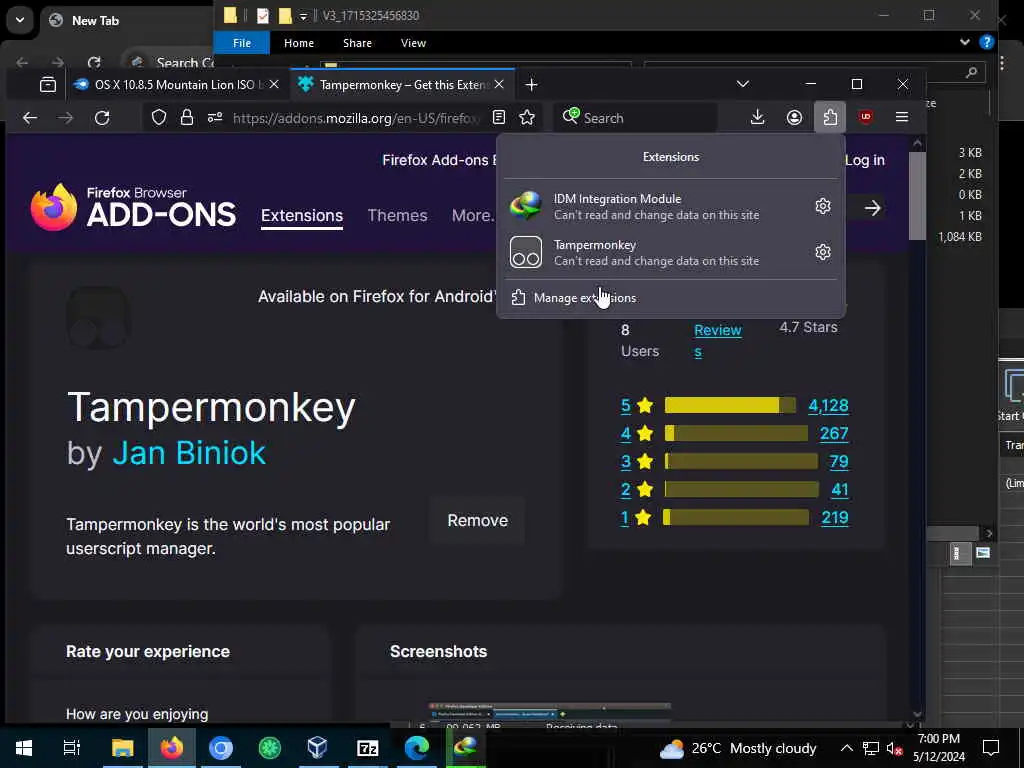1024x768 pixels.
Task: Open Home ribbon tab in Explorer window
Action: click(x=299, y=43)
